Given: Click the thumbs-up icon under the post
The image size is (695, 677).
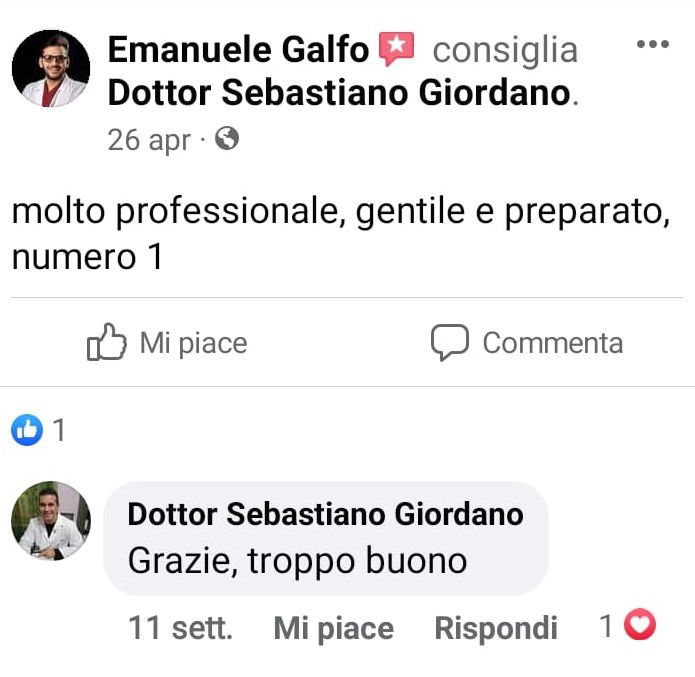Looking at the screenshot, I should (x=107, y=343).
